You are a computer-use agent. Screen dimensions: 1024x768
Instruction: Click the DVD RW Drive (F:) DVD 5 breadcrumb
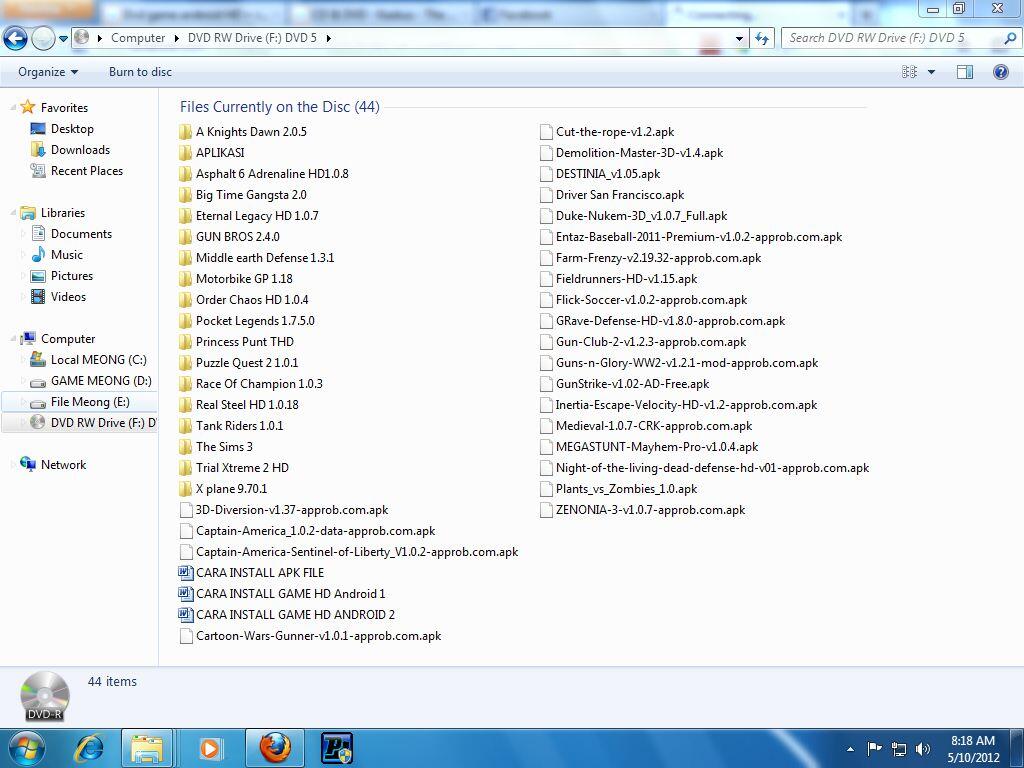tap(252, 38)
